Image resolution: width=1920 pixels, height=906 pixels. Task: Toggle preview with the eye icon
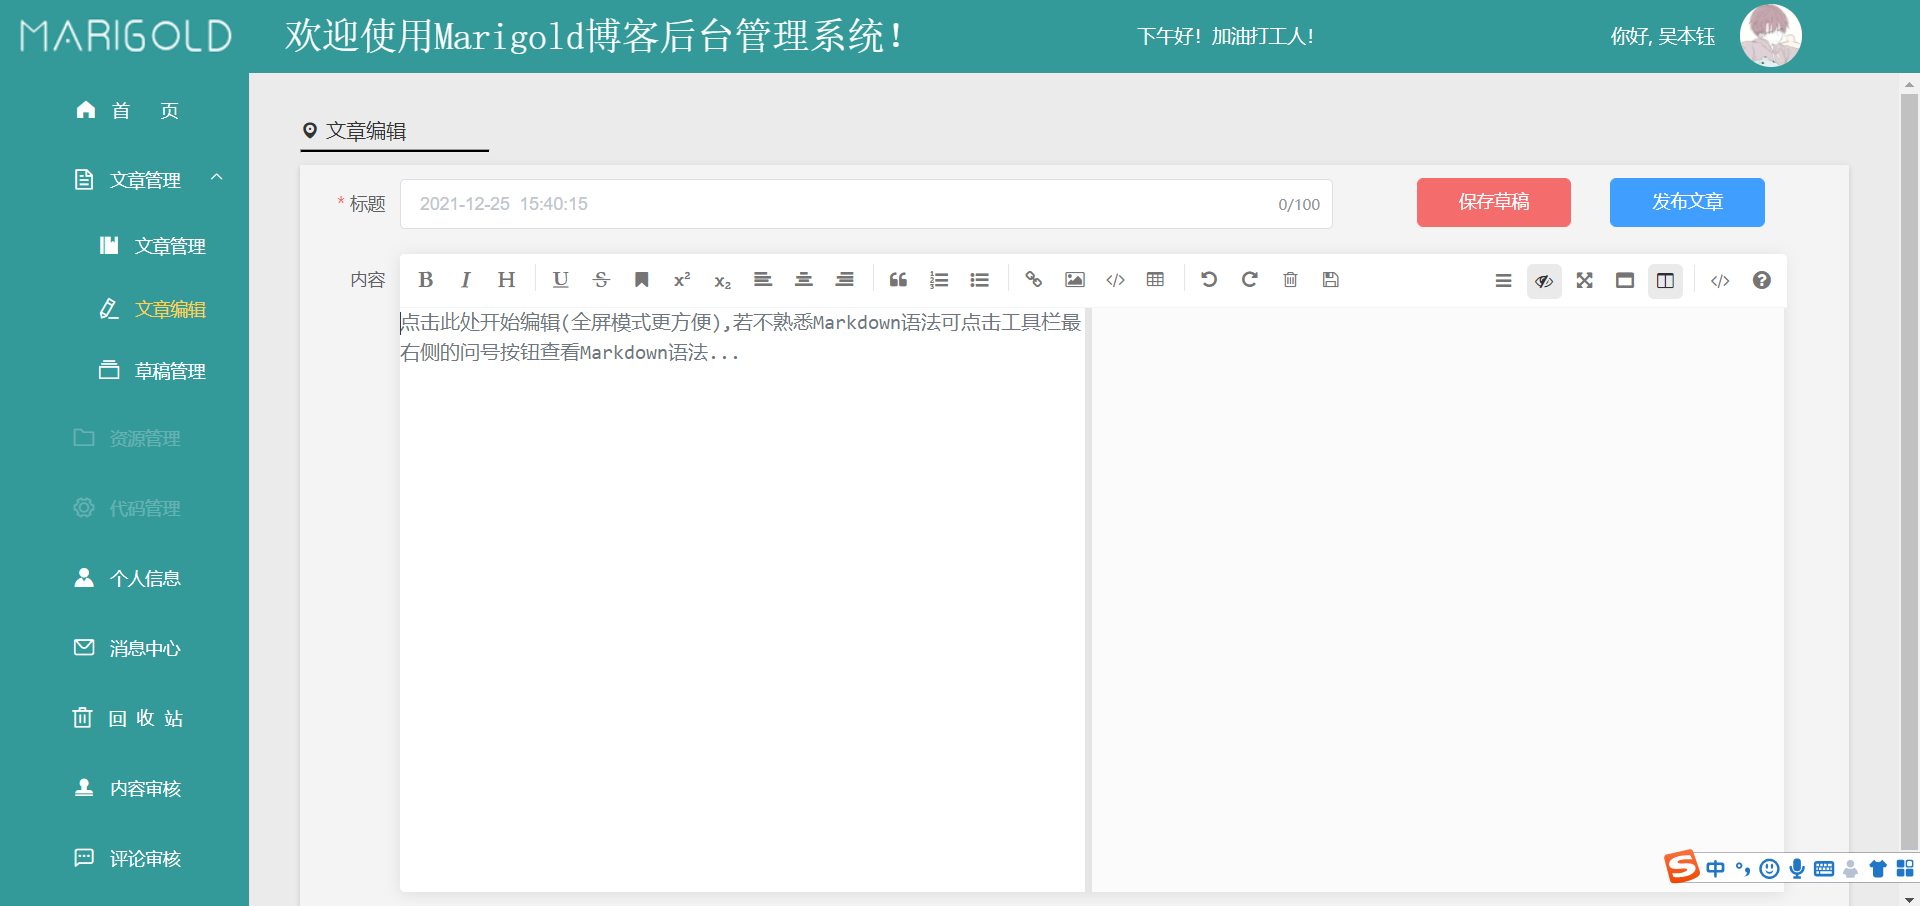(x=1543, y=281)
